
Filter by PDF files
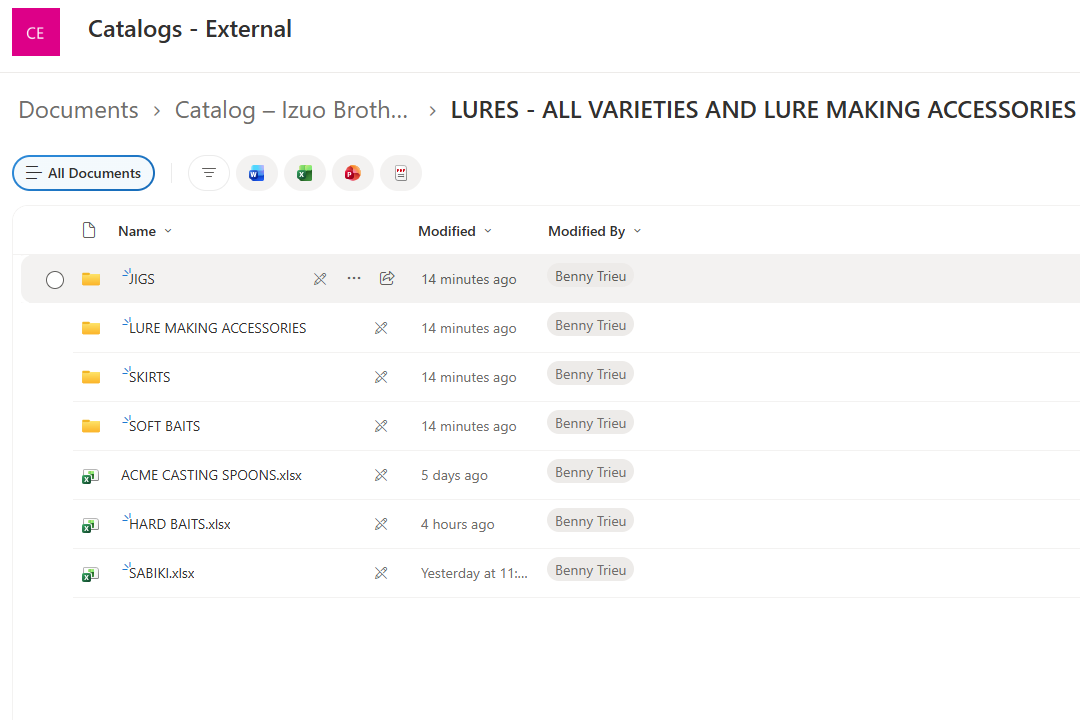401,173
